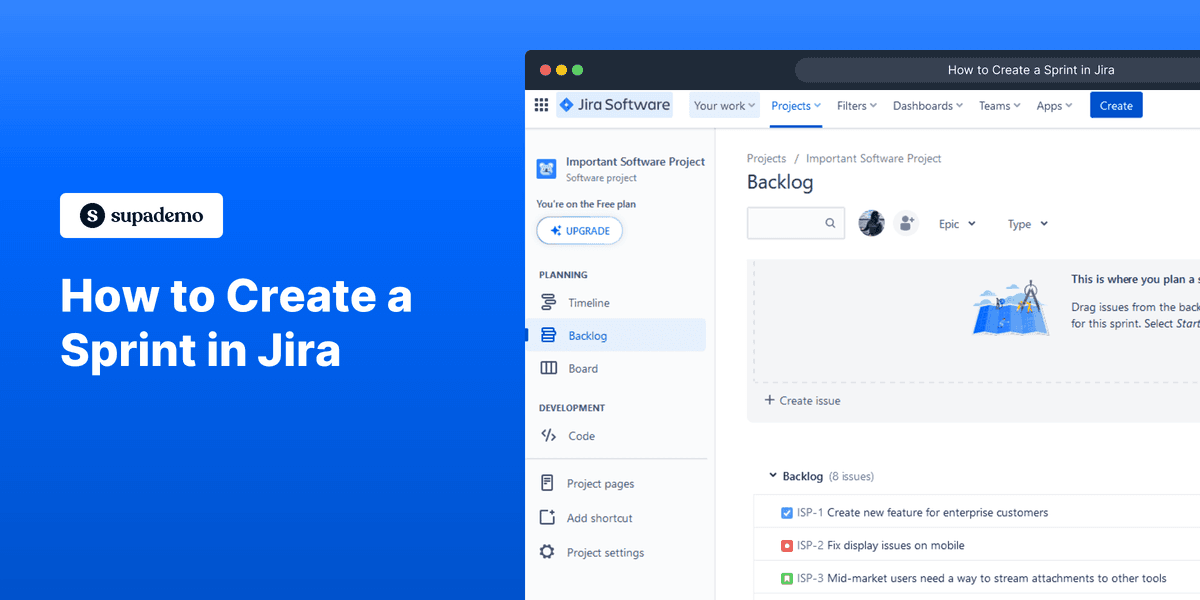Open the Epic filter dropdown
Screen dimensions: 1200x600
[956, 223]
